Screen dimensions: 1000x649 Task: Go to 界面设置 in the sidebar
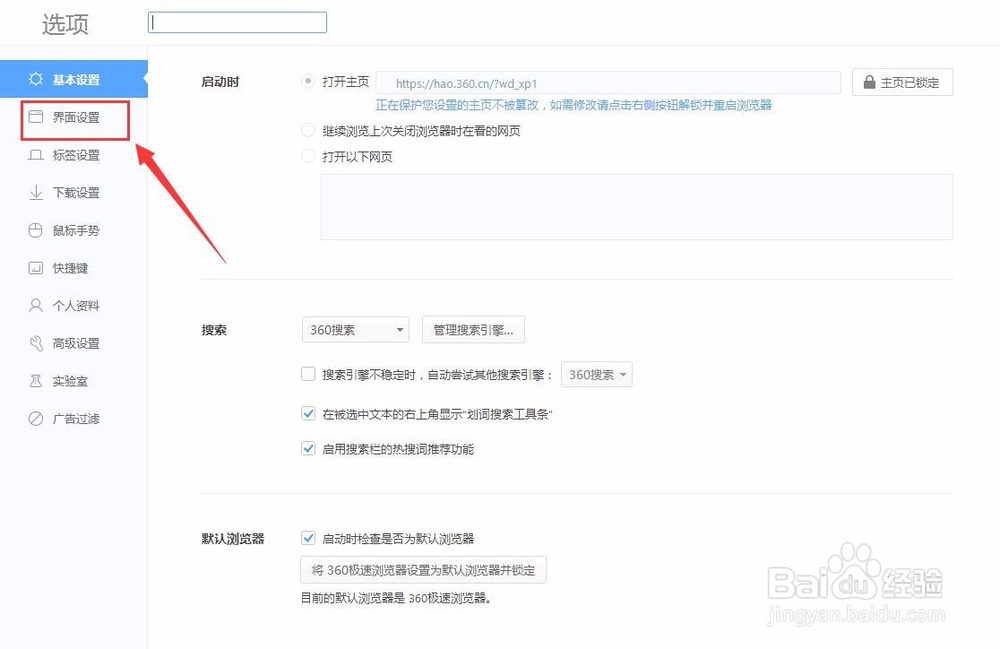pyautogui.click(x=74, y=117)
